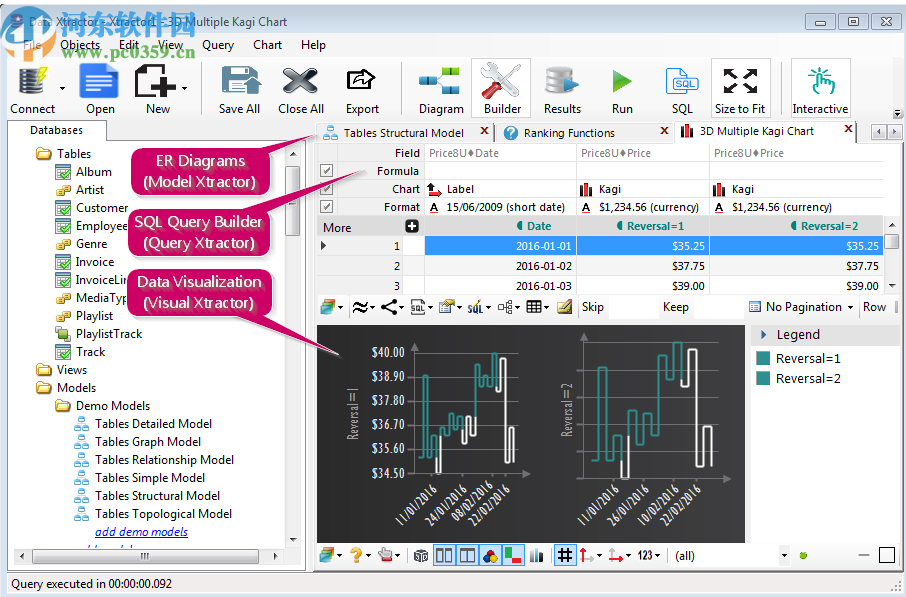Click the green apple status icon
This screenshot has width=906, height=597.
click(803, 555)
